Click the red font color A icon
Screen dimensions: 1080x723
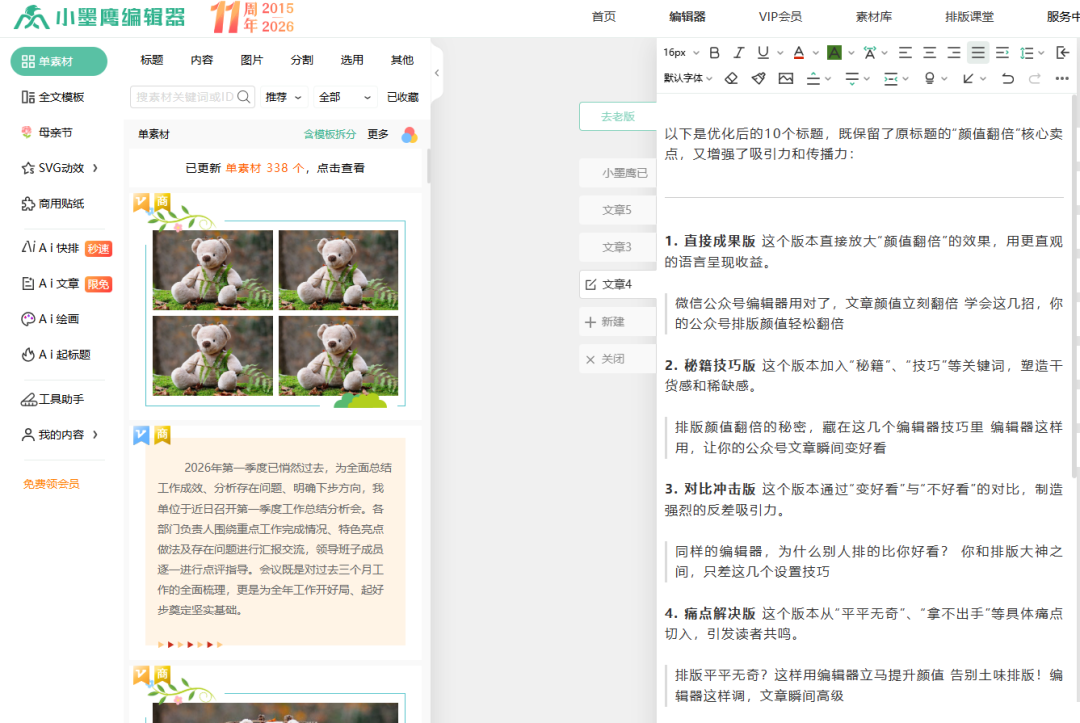pyautogui.click(x=798, y=52)
